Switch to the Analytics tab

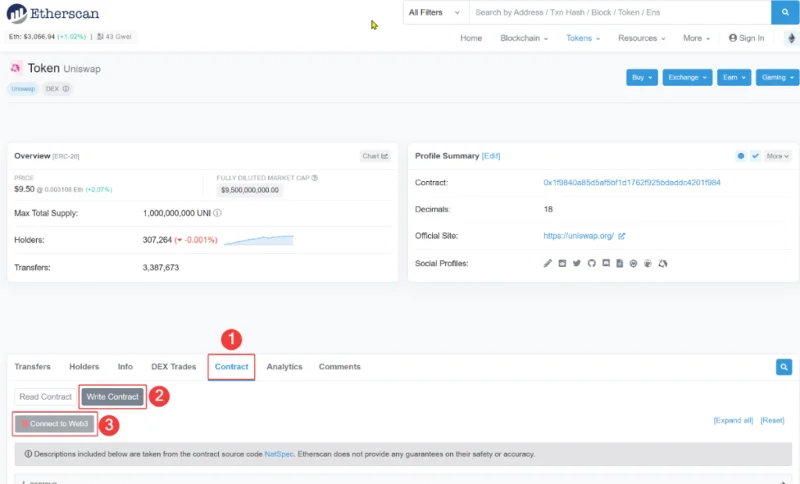pos(284,367)
